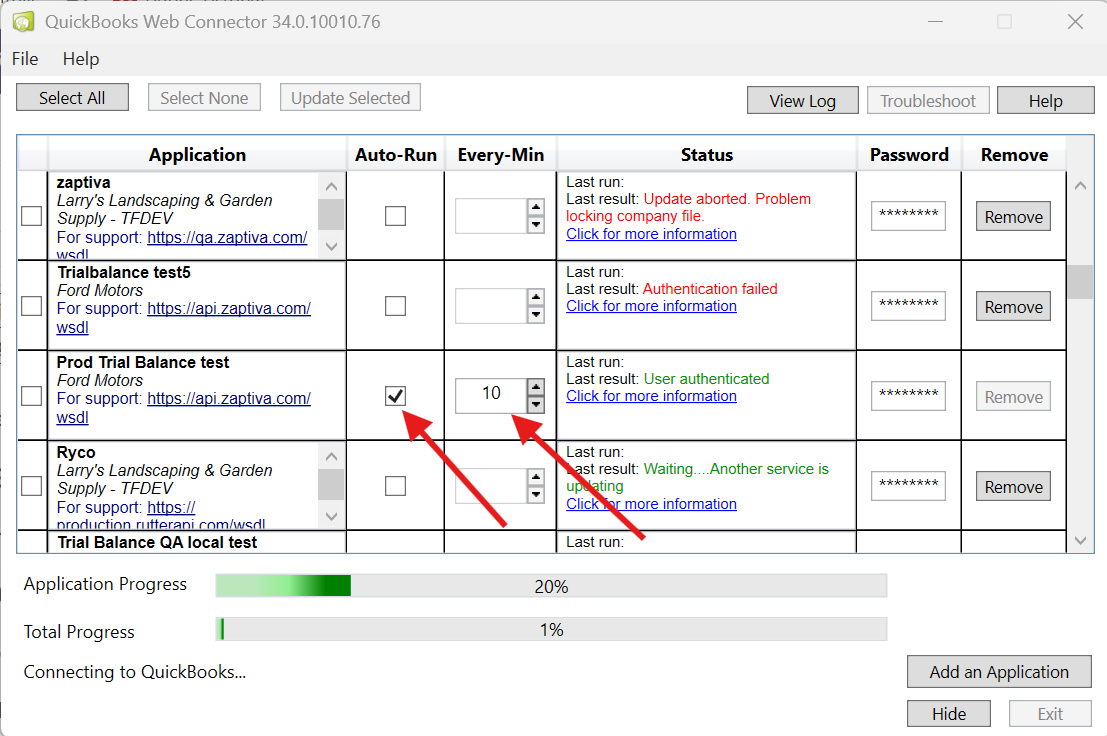1107x736 pixels.
Task: Select the Trialbalance test5 row checkbox
Action: (x=32, y=306)
